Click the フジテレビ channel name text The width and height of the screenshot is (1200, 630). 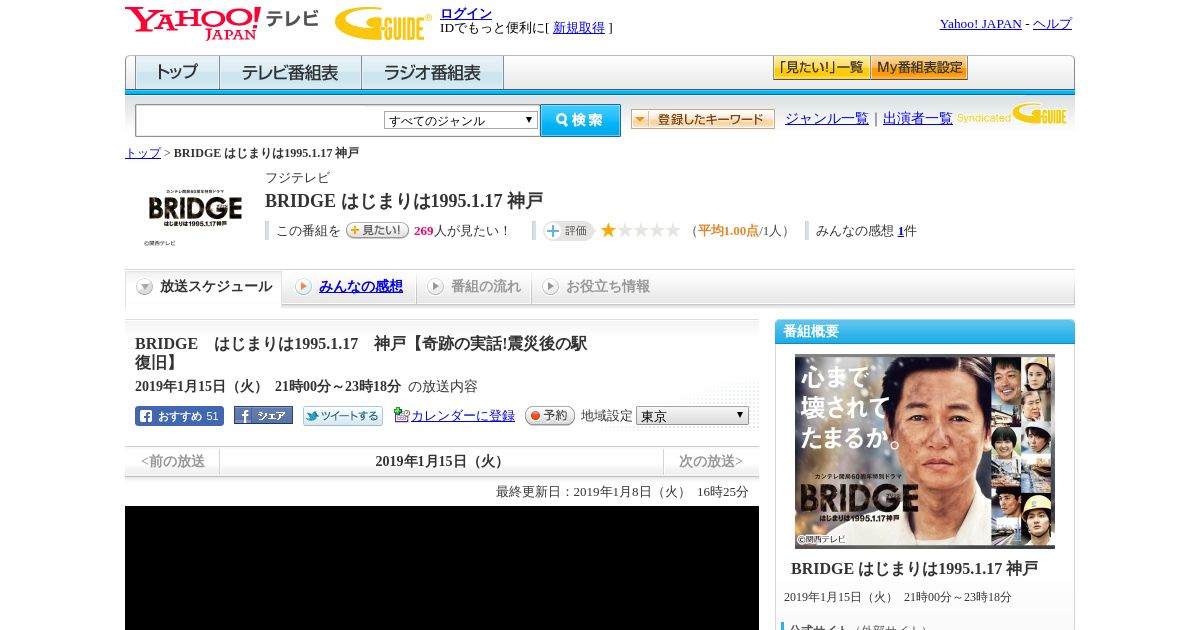pyautogui.click(x=297, y=178)
